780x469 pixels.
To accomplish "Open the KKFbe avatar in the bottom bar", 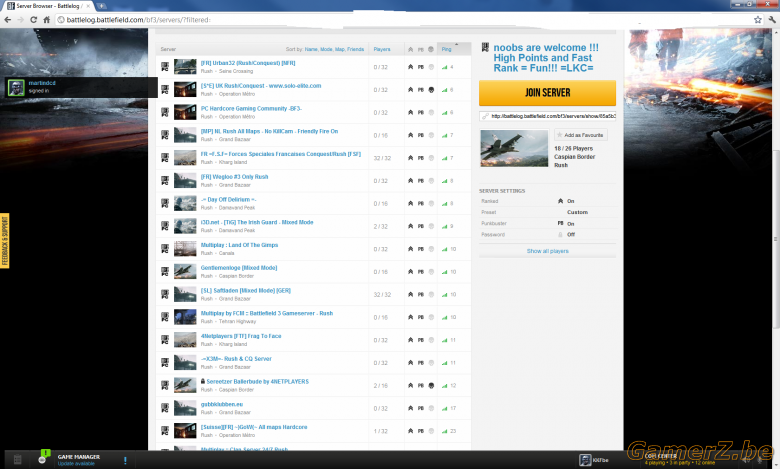I will pos(585,460).
